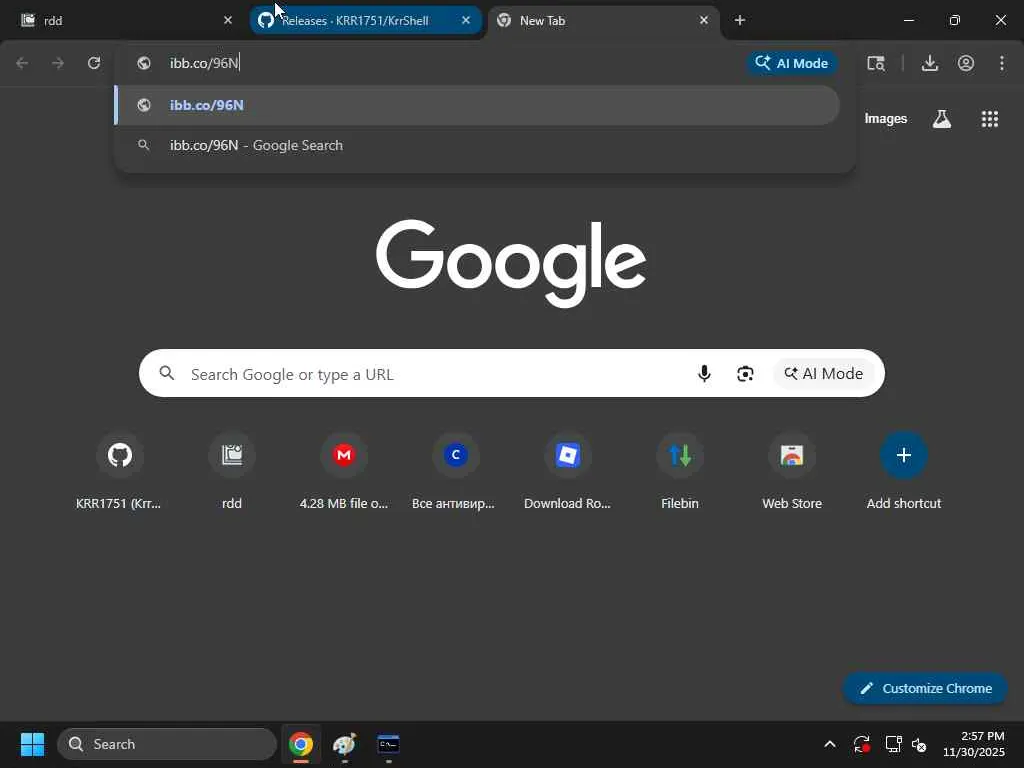Open the Web Store shortcut
Viewport: 1024px width, 768px height.
pos(792,472)
